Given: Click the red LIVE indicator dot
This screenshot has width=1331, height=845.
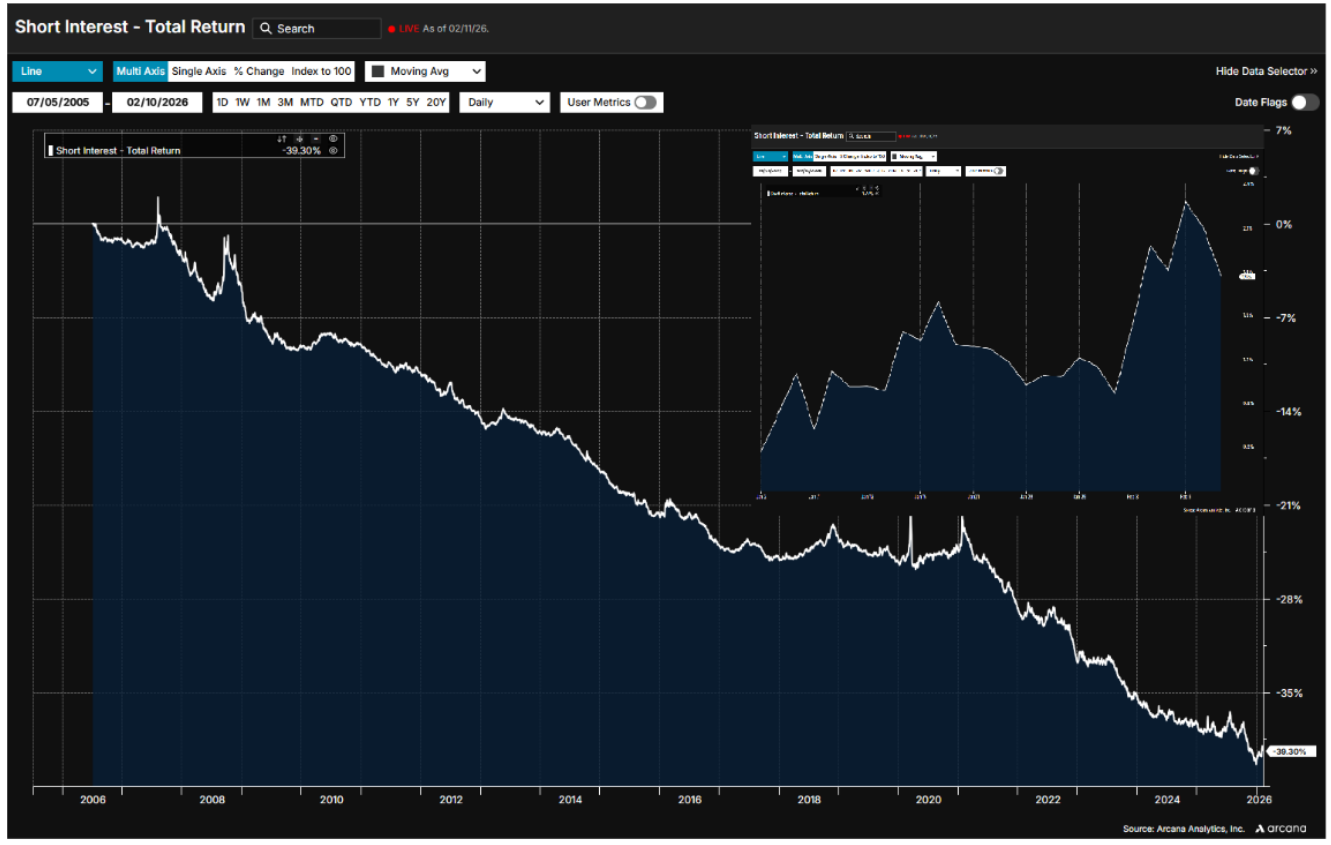Looking at the screenshot, I should pyautogui.click(x=392, y=29).
